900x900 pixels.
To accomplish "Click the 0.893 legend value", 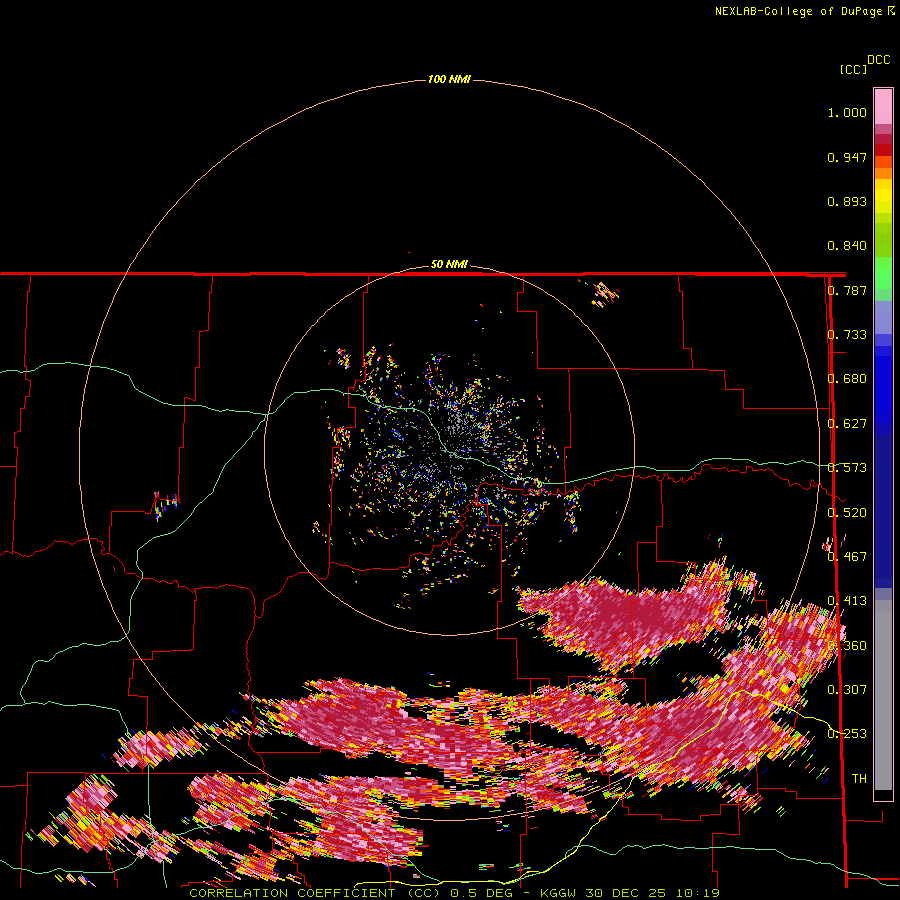I will coord(847,201).
